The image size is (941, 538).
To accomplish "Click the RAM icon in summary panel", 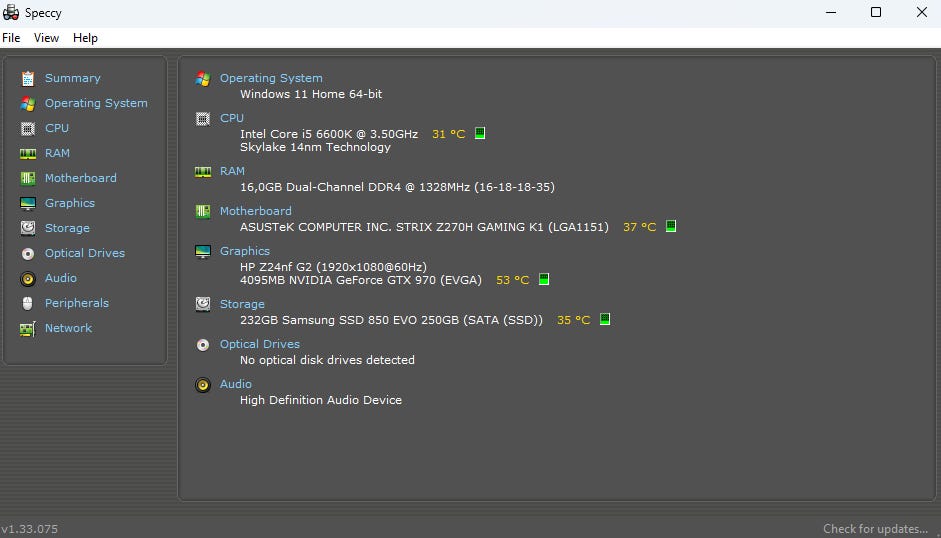I will [x=203, y=172].
